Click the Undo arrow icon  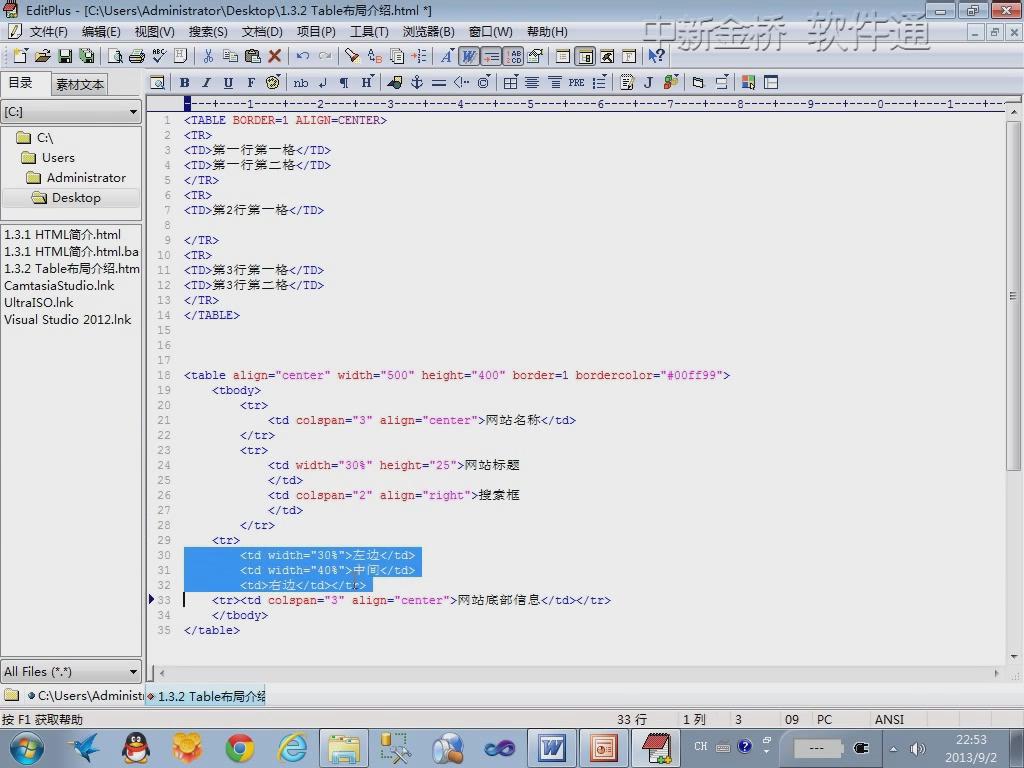(302, 56)
